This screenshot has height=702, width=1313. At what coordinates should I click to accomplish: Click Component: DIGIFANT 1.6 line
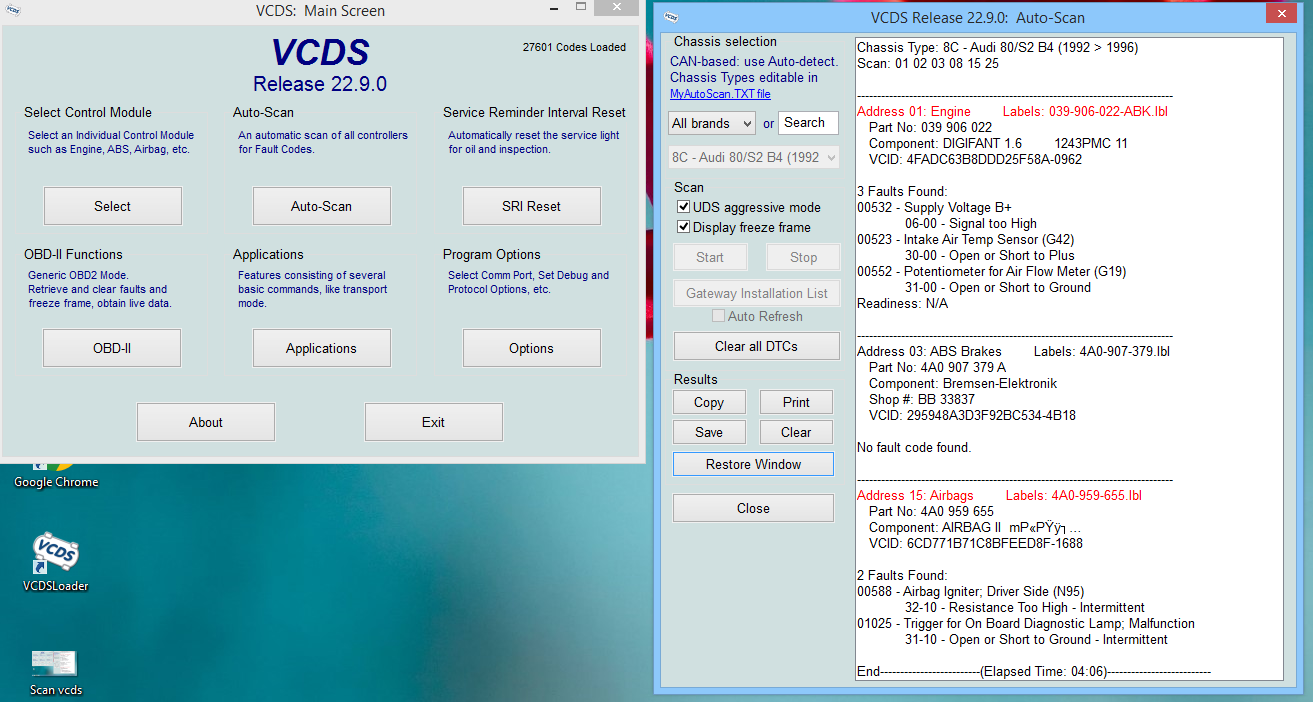coord(998,143)
